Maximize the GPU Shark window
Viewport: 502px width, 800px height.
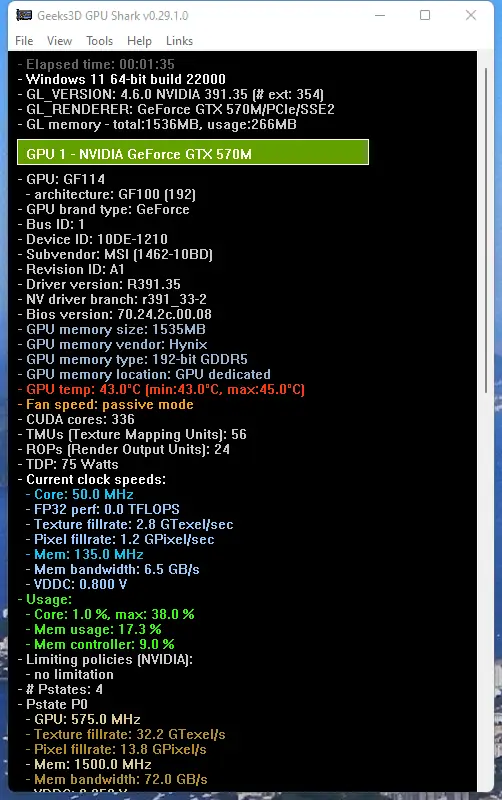click(x=424, y=15)
